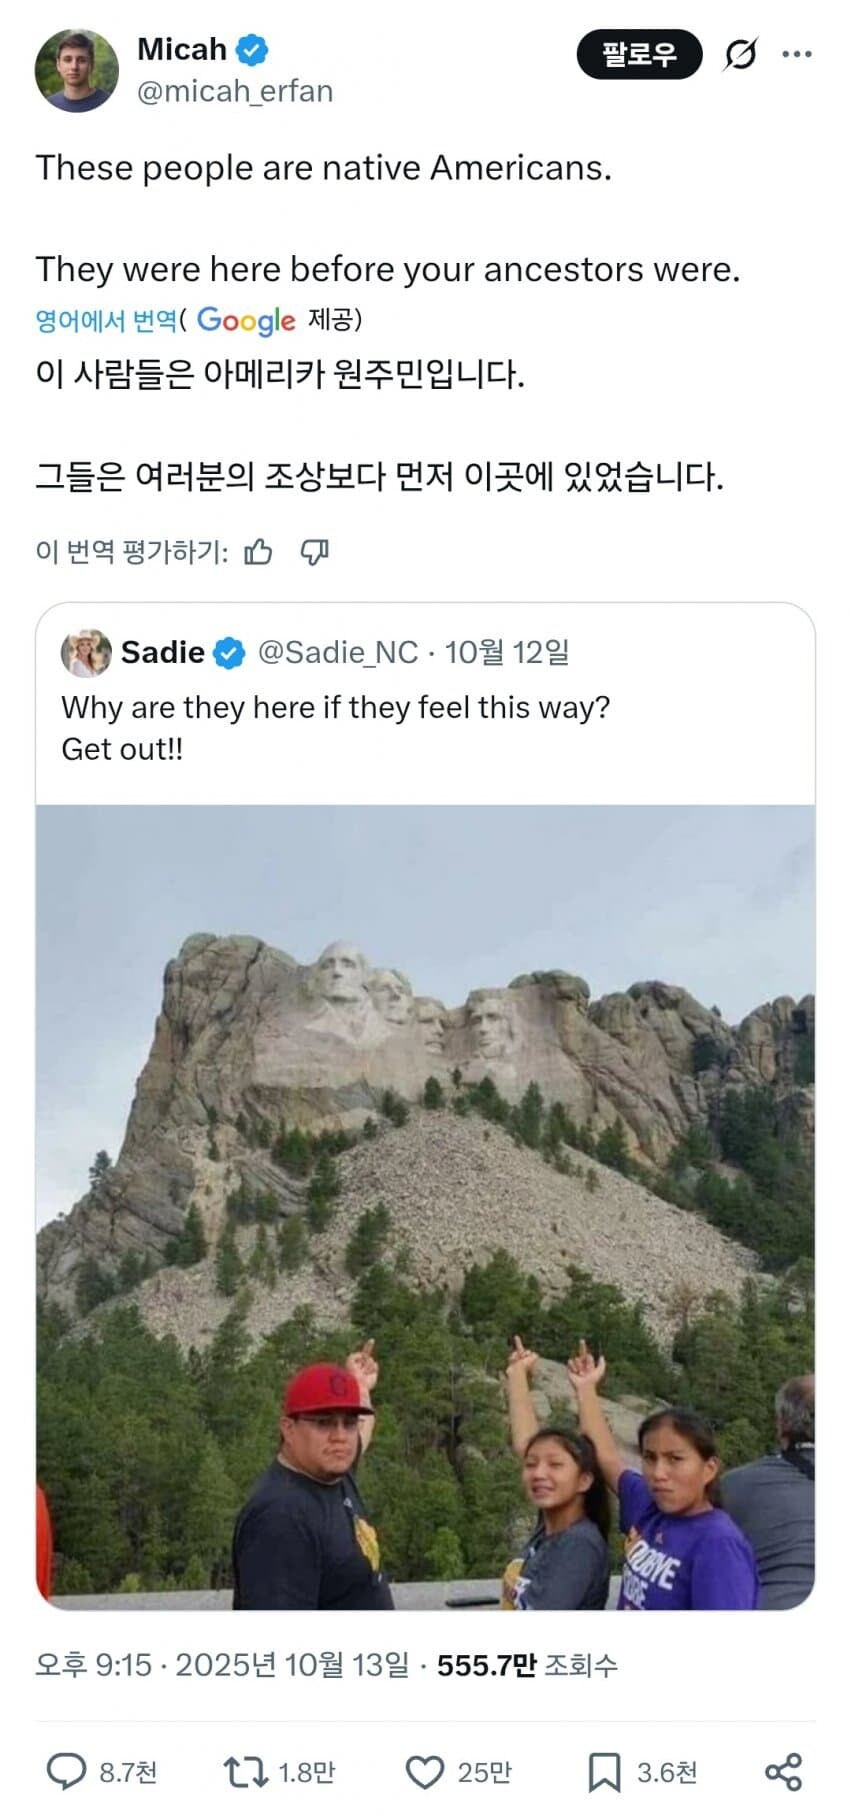
Task: View the 555.7만 조회수 view count
Action: pos(527,1665)
